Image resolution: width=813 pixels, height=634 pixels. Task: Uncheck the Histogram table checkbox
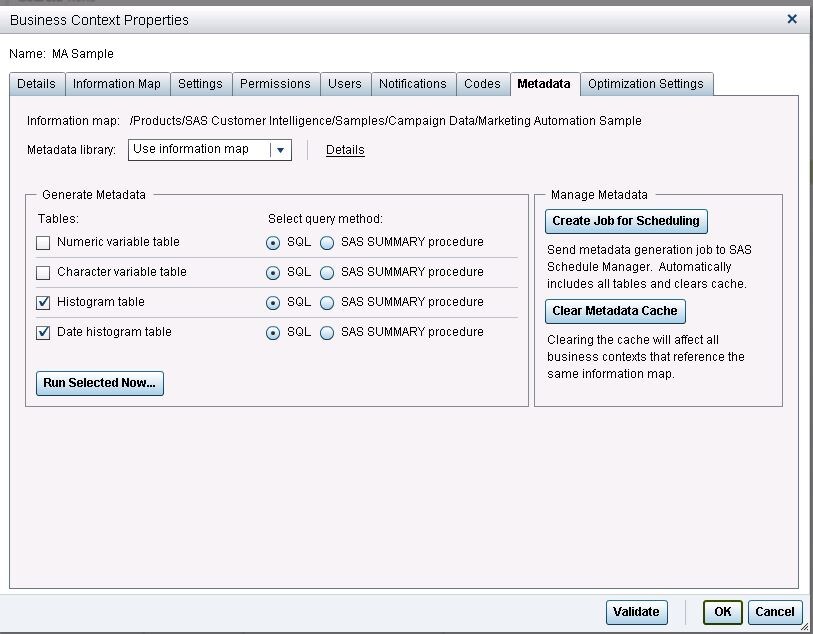click(43, 302)
